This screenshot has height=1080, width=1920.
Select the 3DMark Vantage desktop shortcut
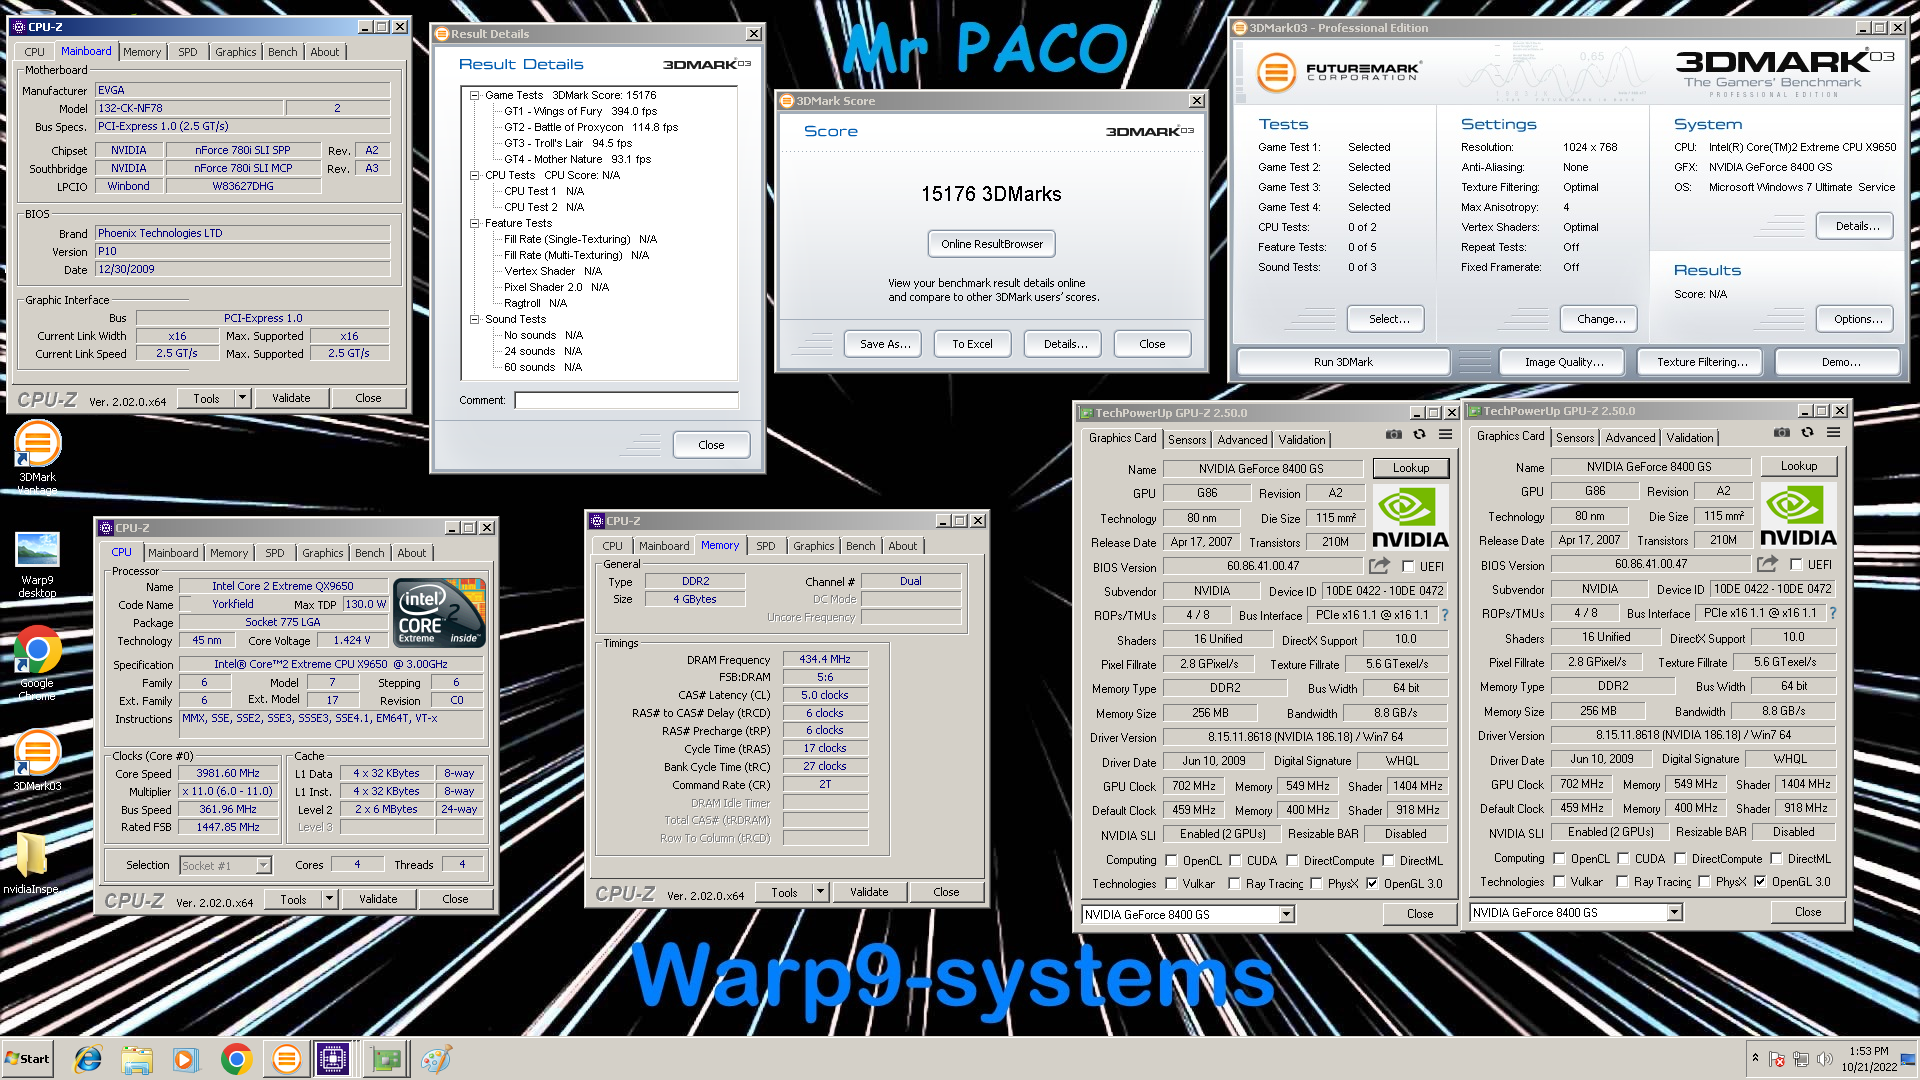38,456
